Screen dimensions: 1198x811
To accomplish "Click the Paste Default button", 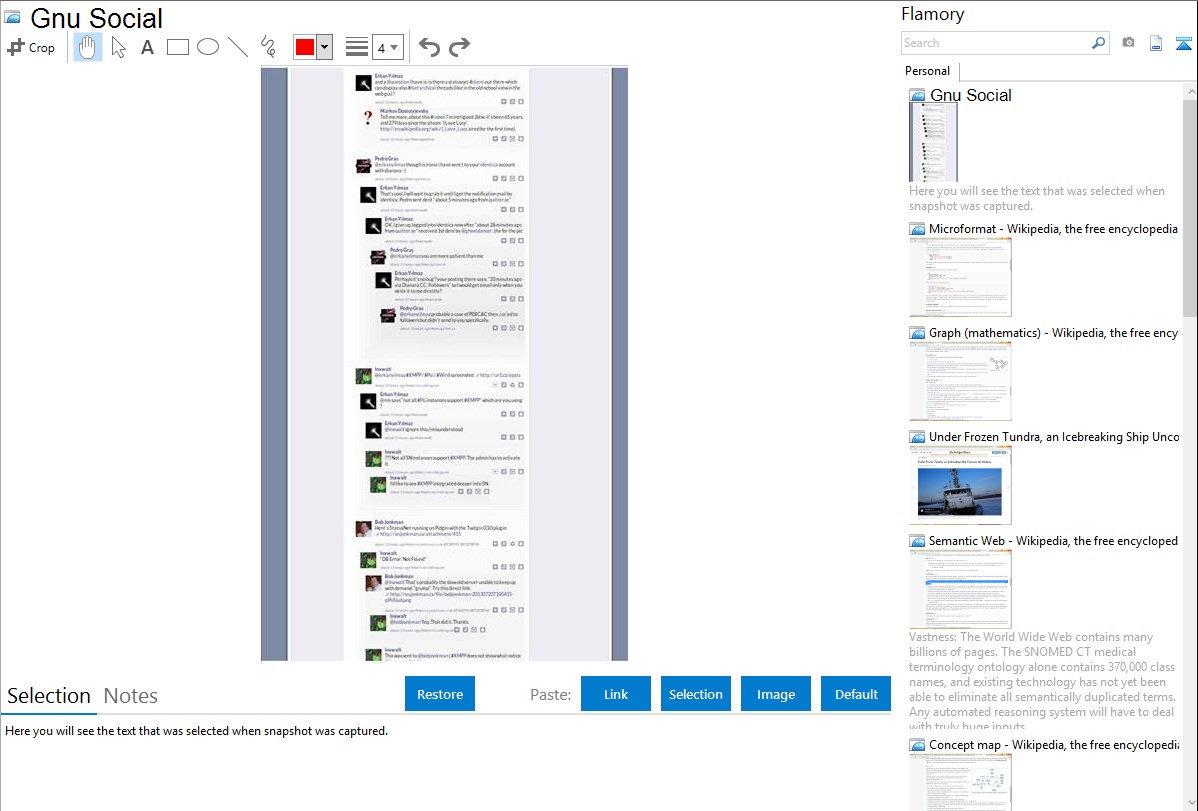I will 856,694.
